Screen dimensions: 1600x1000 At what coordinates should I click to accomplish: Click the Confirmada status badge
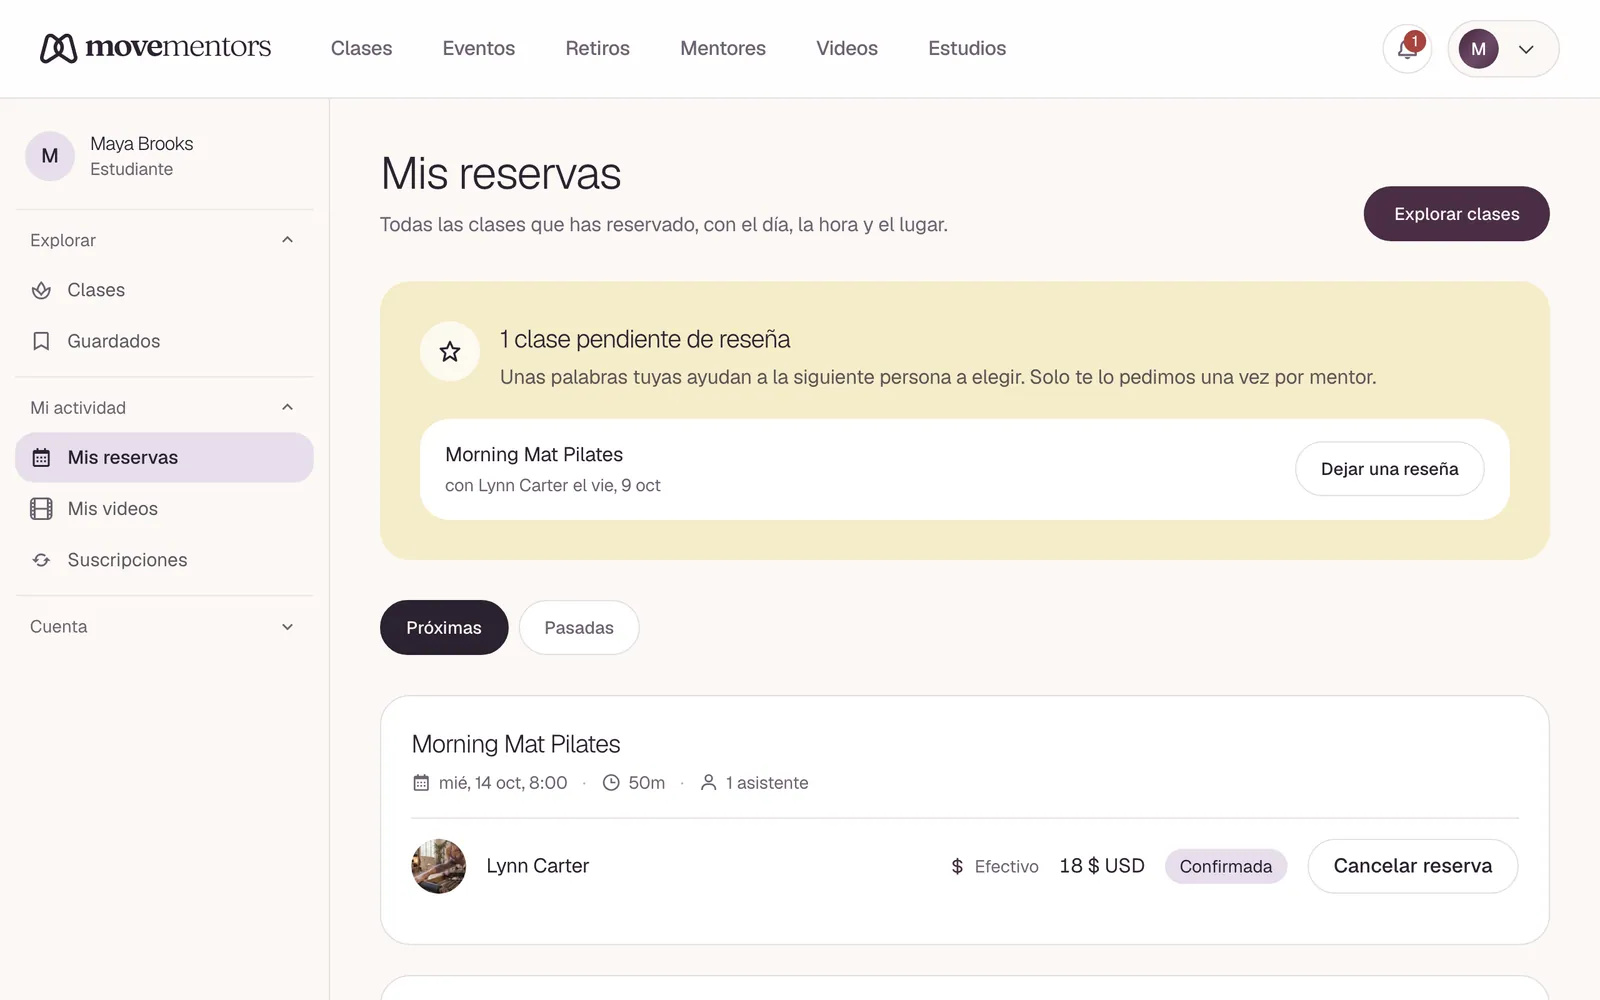(x=1226, y=867)
